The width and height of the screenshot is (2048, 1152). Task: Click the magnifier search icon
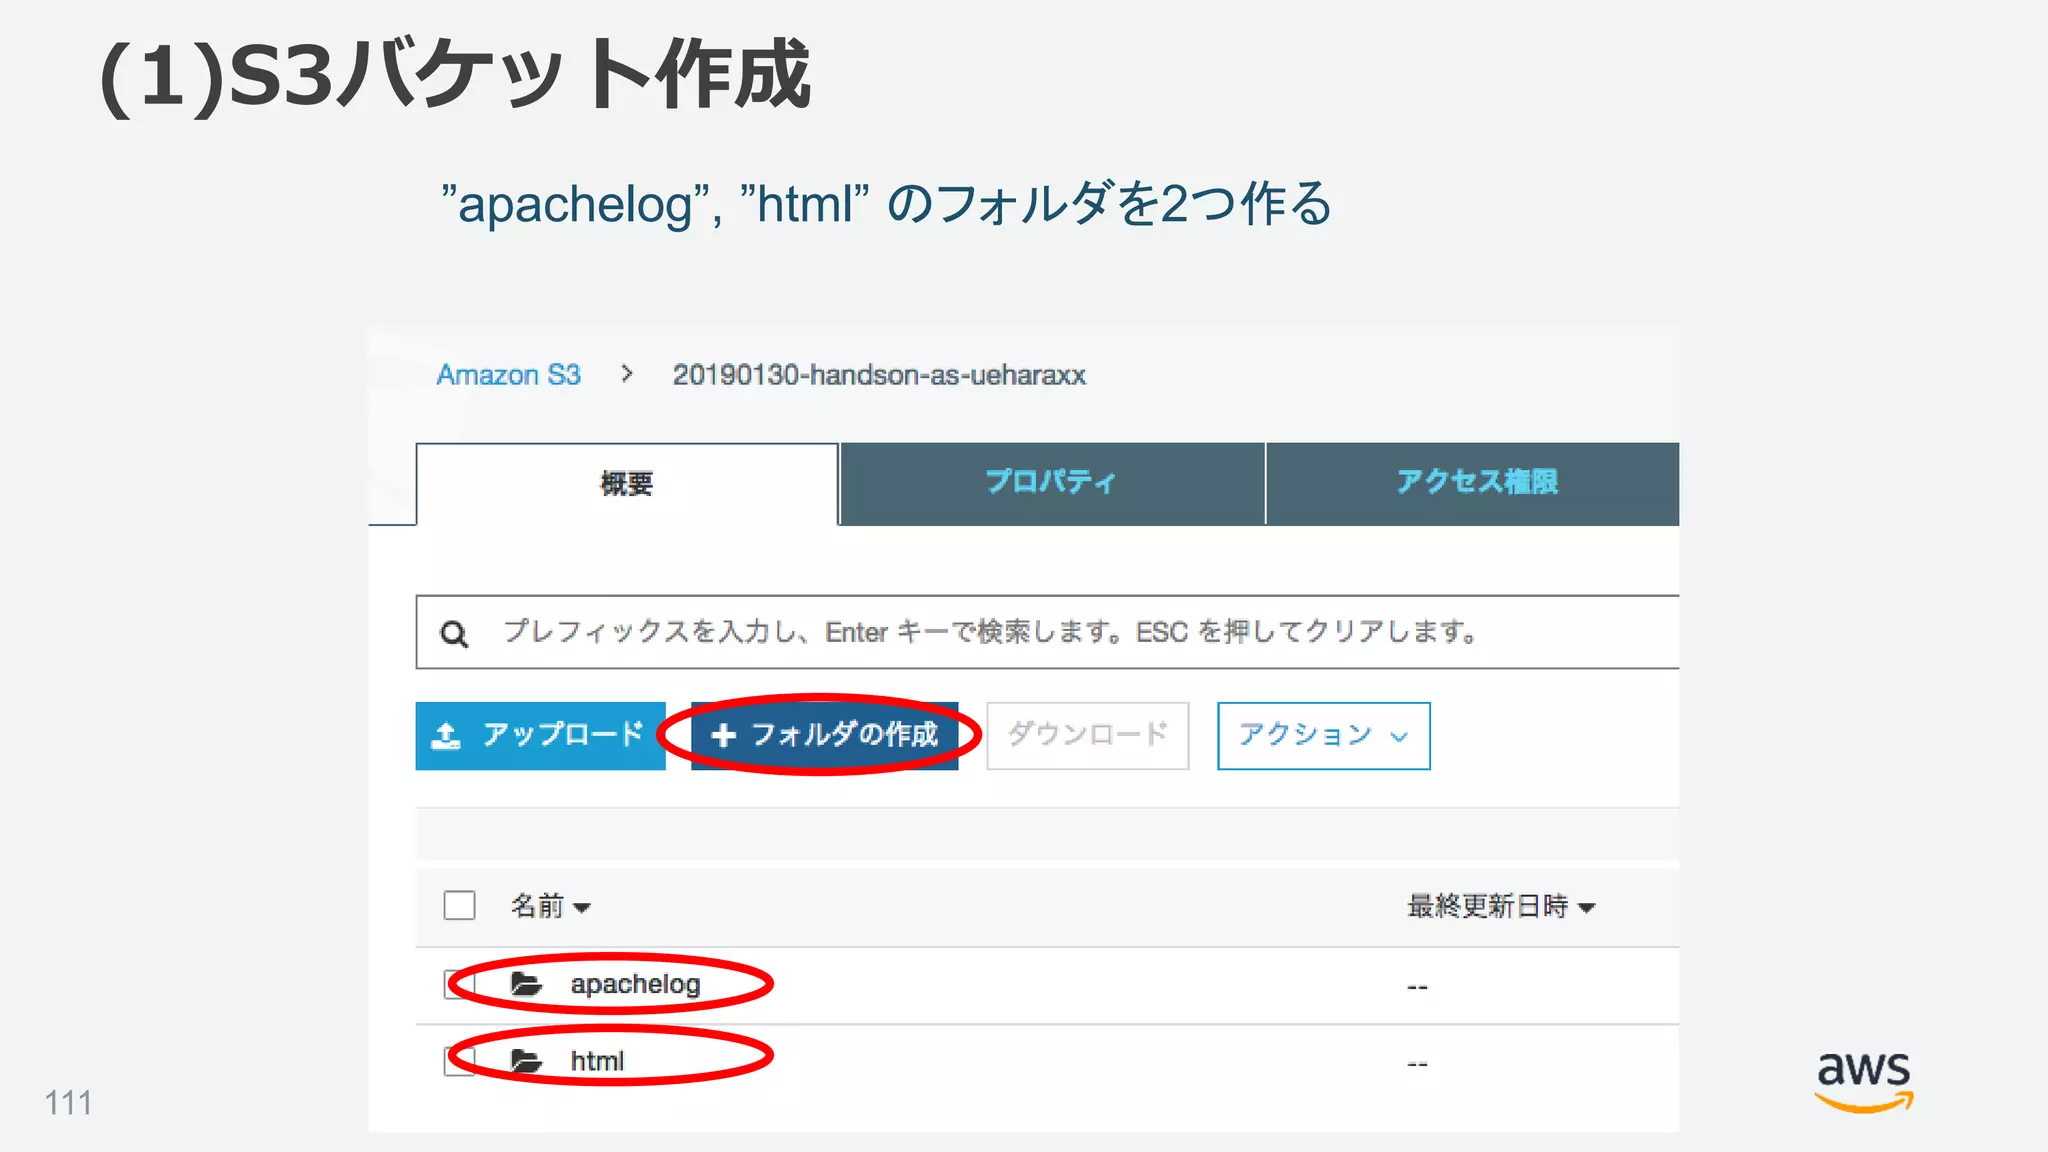coord(454,633)
